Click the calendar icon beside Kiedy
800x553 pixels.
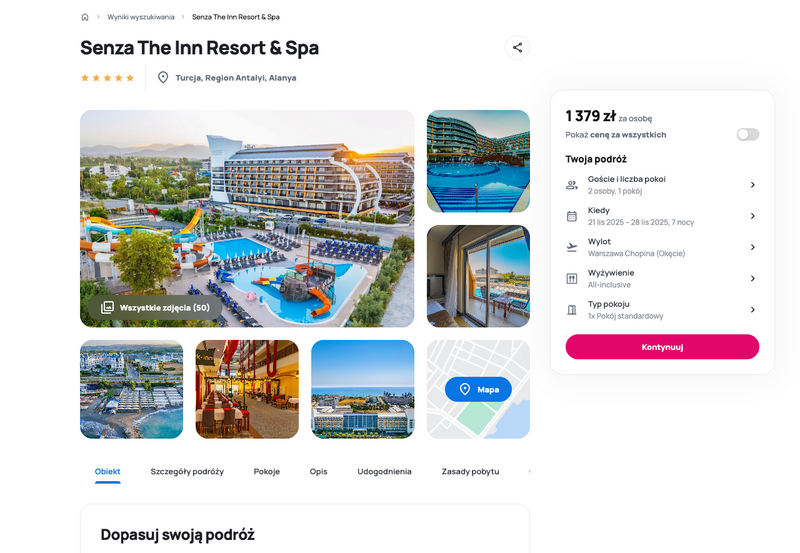tap(571, 216)
